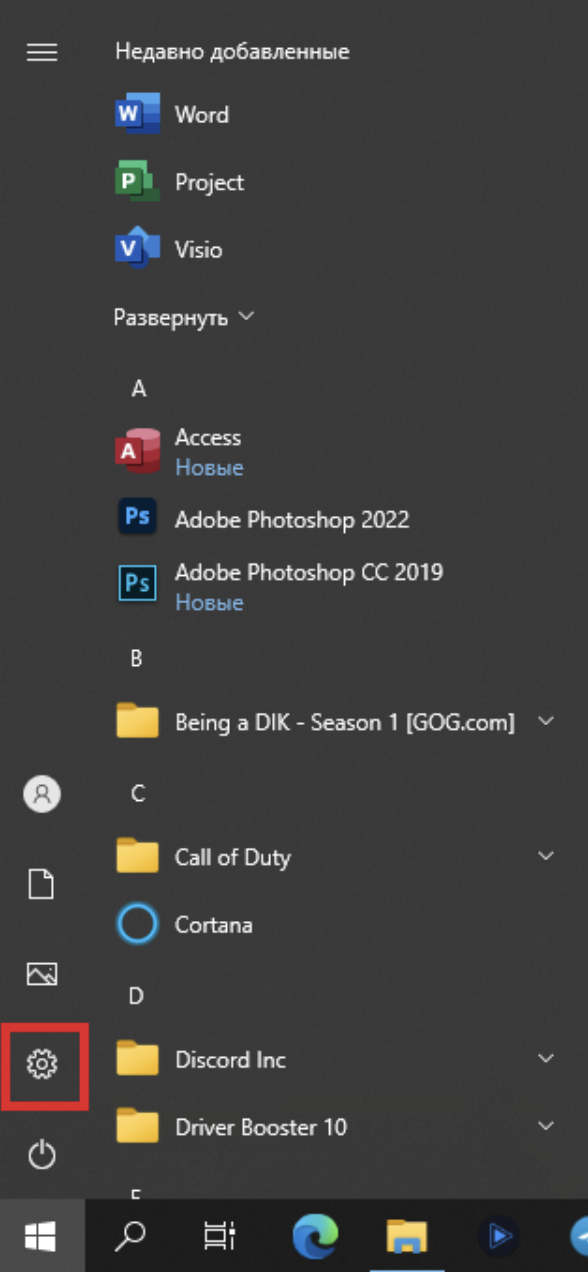Jump to apps via letter A header
This screenshot has height=1272, width=588.
[x=139, y=388]
